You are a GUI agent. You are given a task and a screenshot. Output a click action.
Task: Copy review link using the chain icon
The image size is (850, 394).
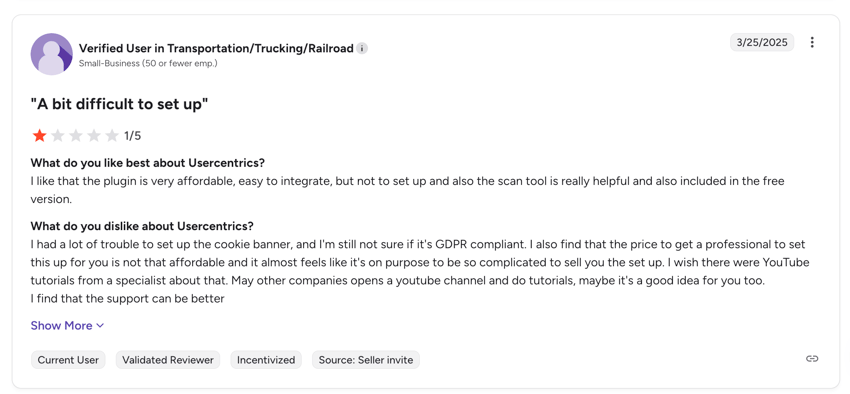click(812, 358)
